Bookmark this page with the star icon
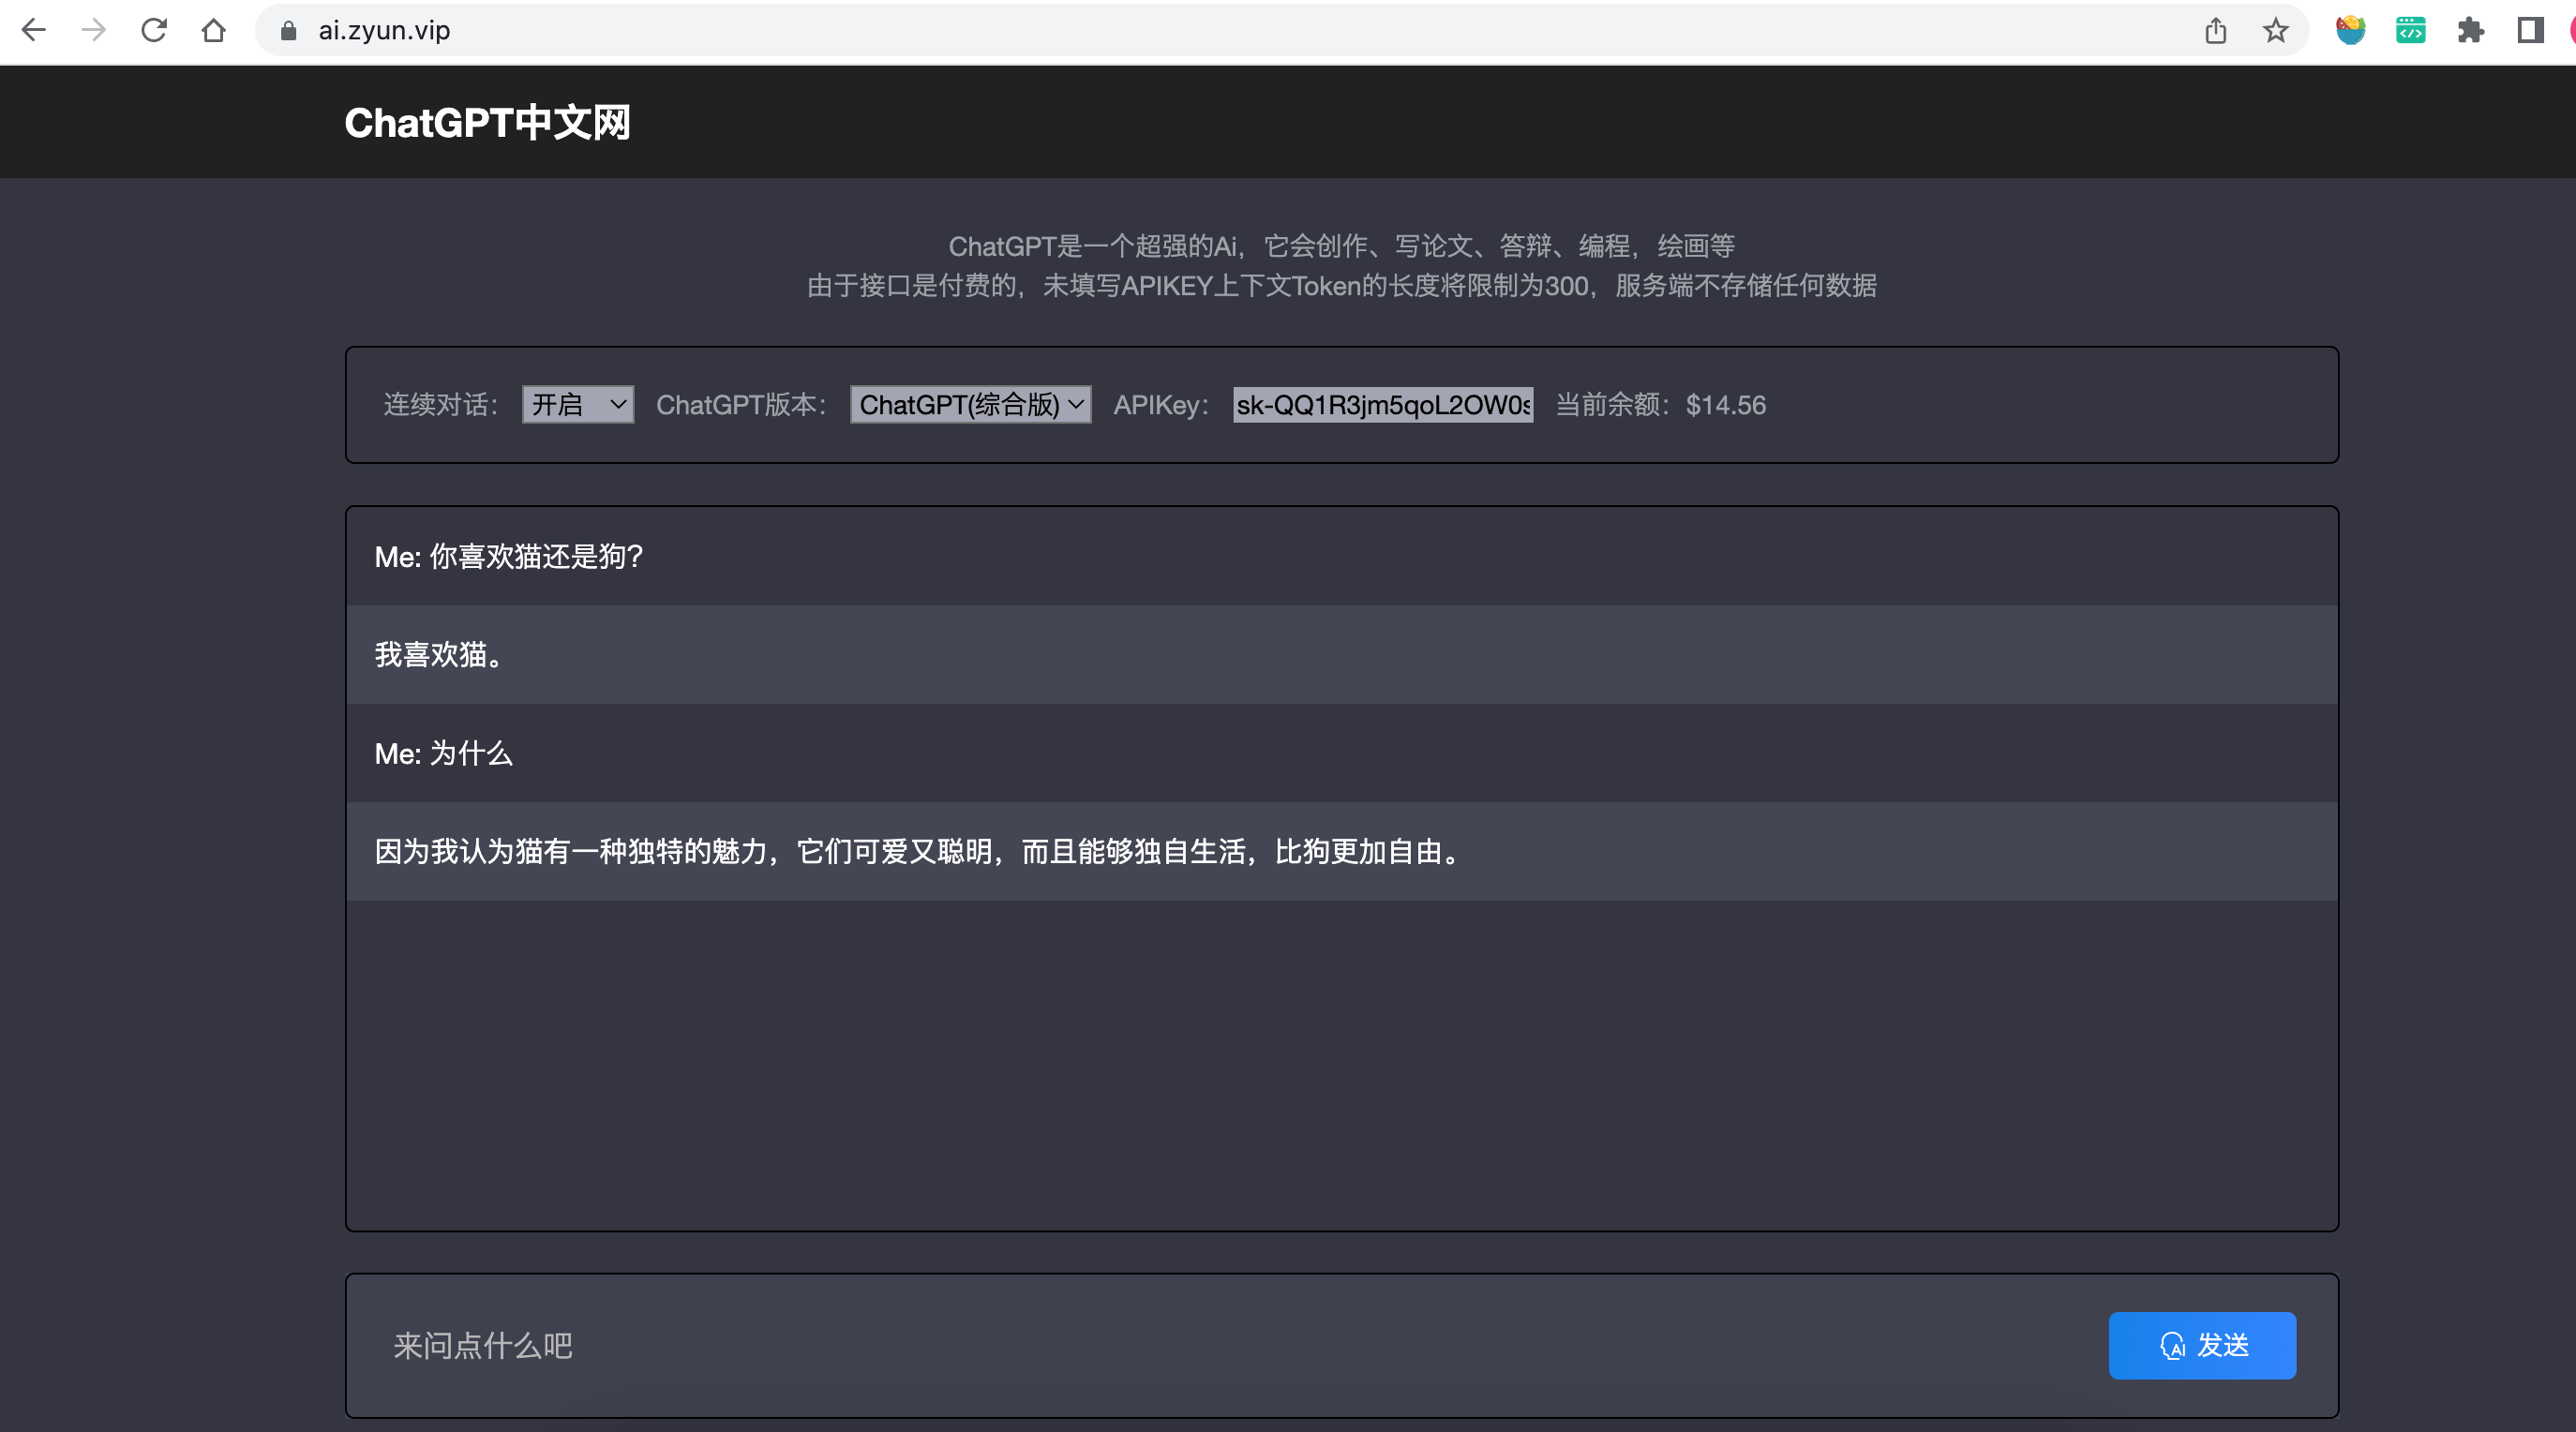This screenshot has height=1432, width=2576. click(2276, 31)
